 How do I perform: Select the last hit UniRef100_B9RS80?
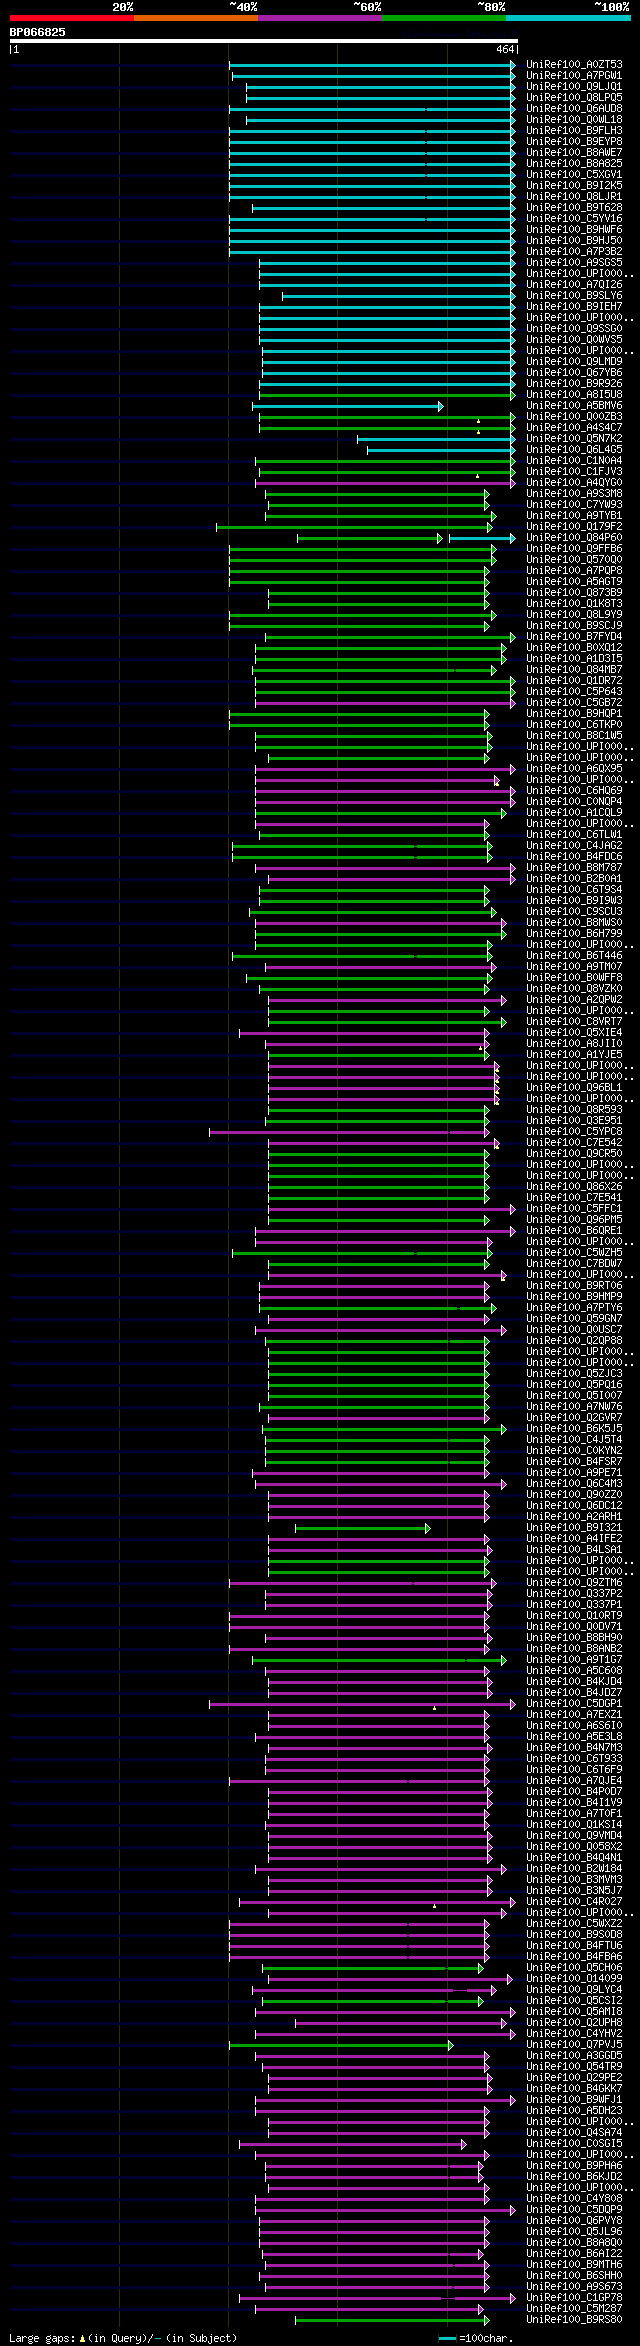(x=574, y=2320)
